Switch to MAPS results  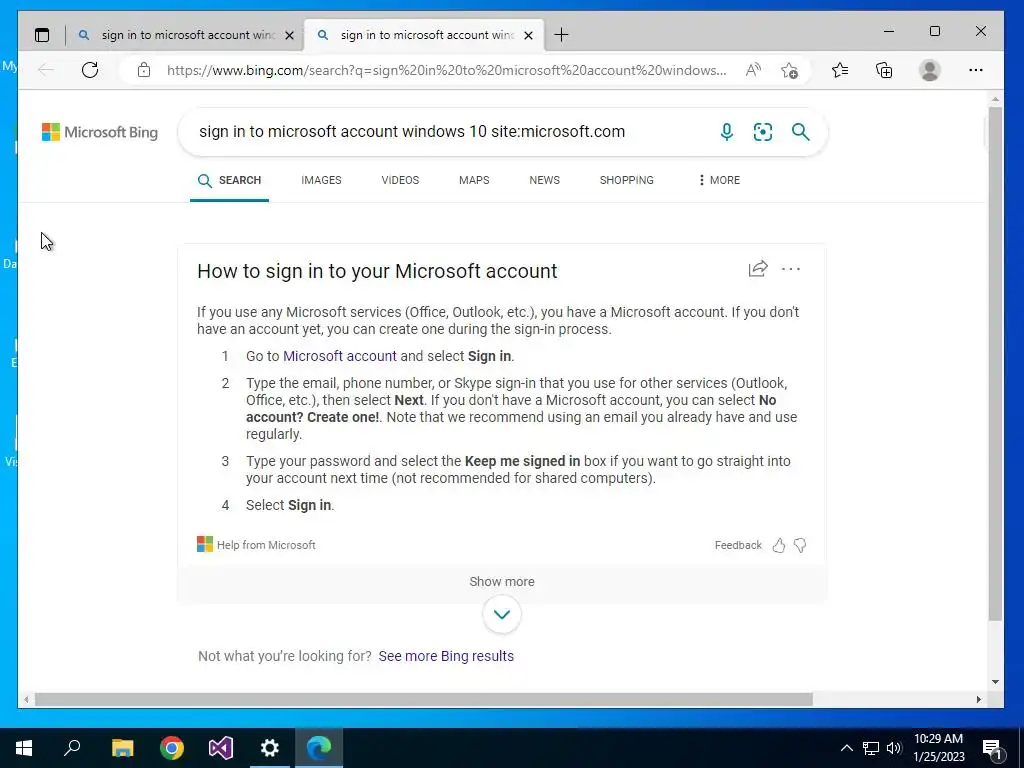[474, 180]
